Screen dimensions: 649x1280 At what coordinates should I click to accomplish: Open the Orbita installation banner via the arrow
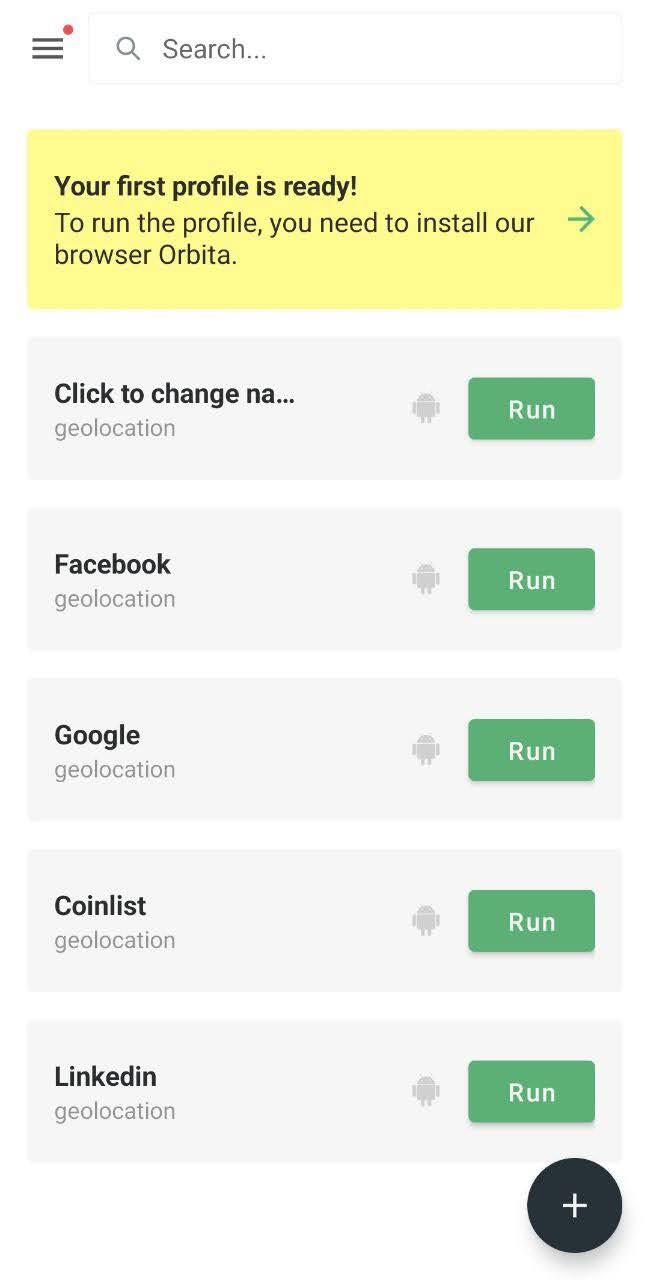pos(581,219)
